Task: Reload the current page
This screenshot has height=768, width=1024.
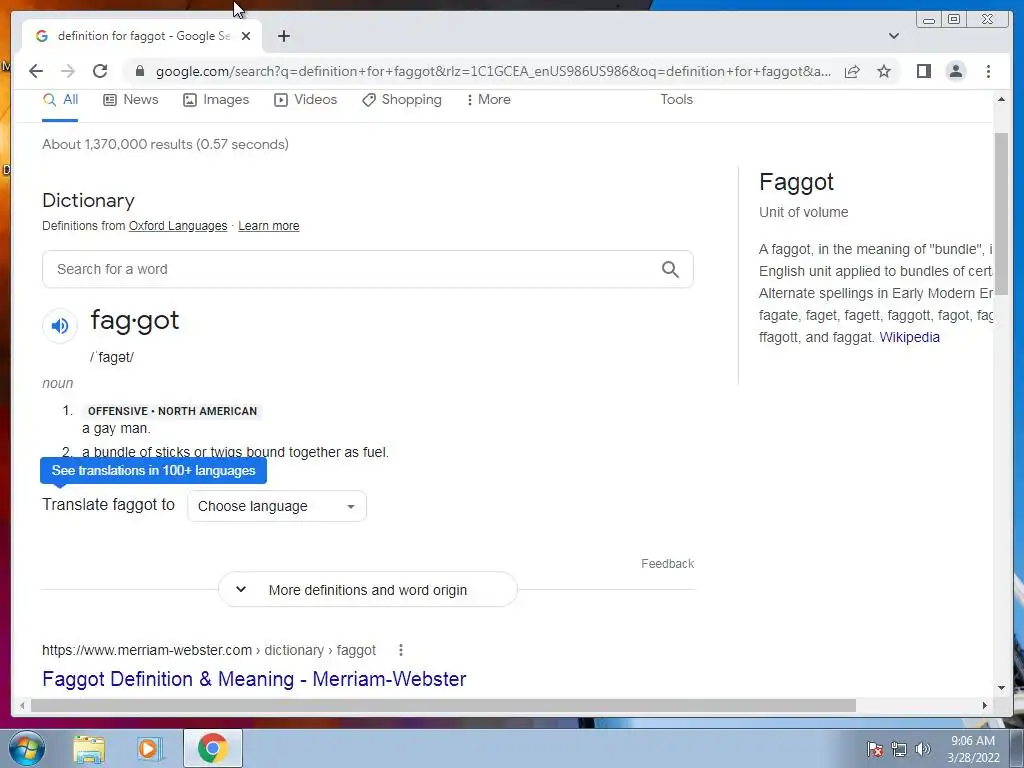Action: (100, 71)
